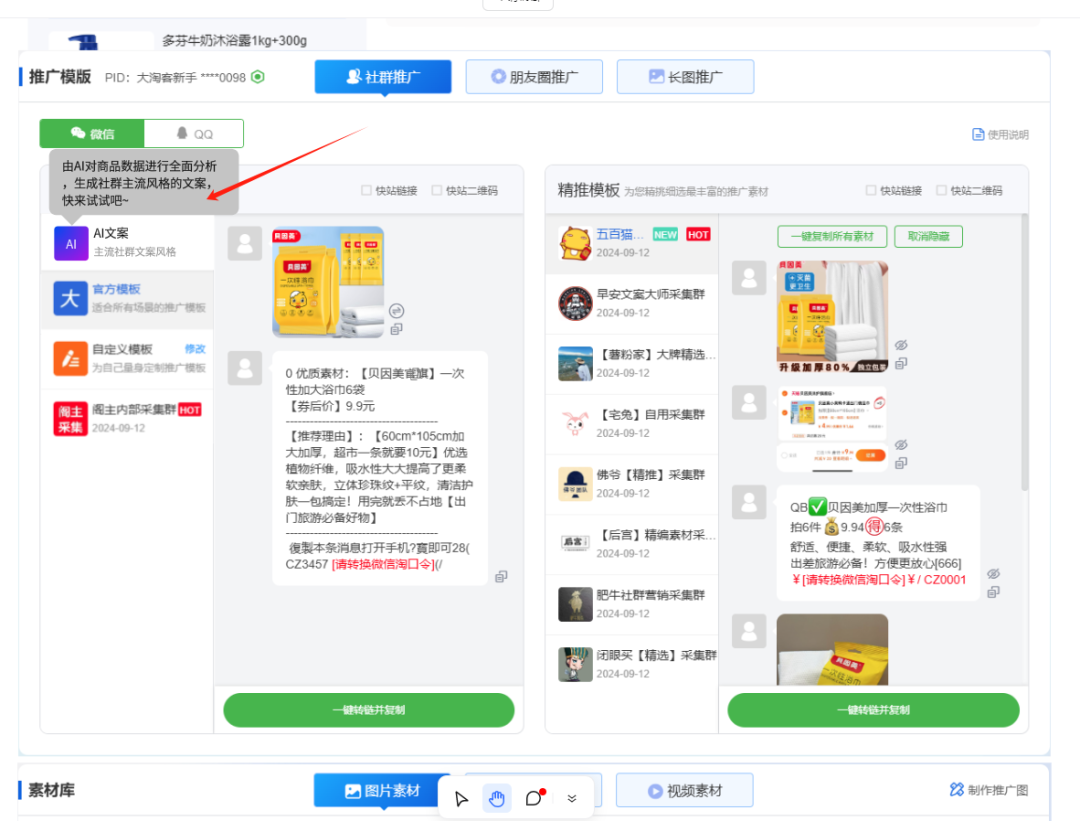Image resolution: width=1080 pixels, height=821 pixels.
Task: Open the 自定义模板 orange icon
Action: [70, 359]
